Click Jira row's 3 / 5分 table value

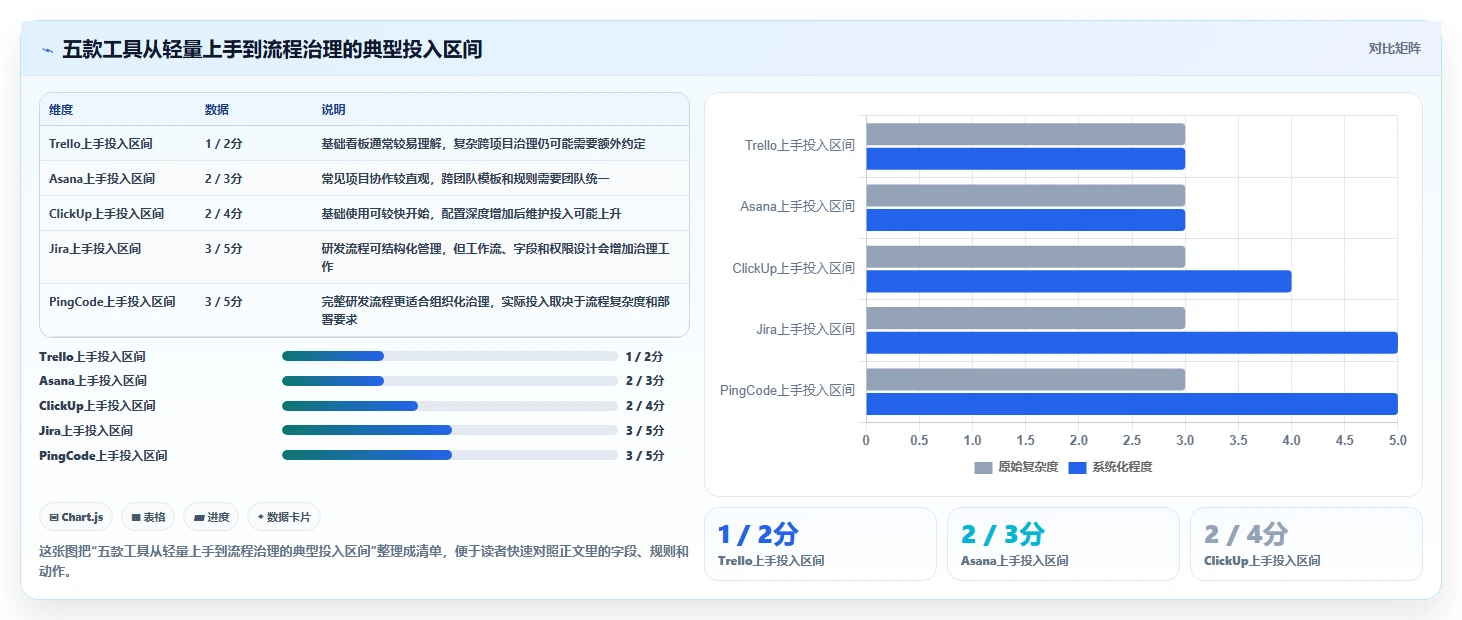223,248
